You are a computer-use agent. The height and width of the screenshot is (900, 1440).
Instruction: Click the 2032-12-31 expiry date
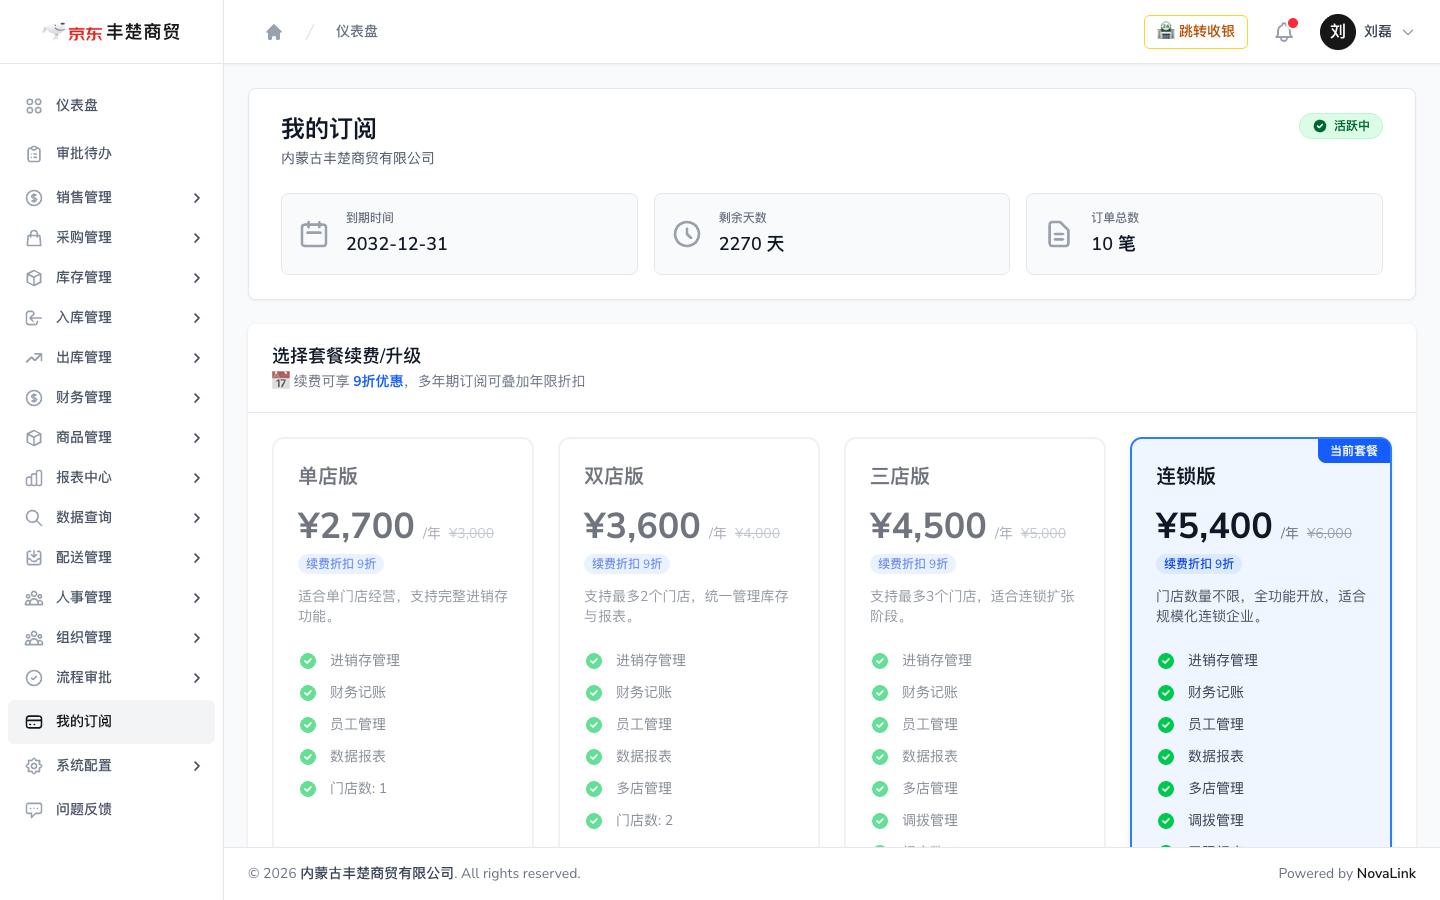coord(397,244)
